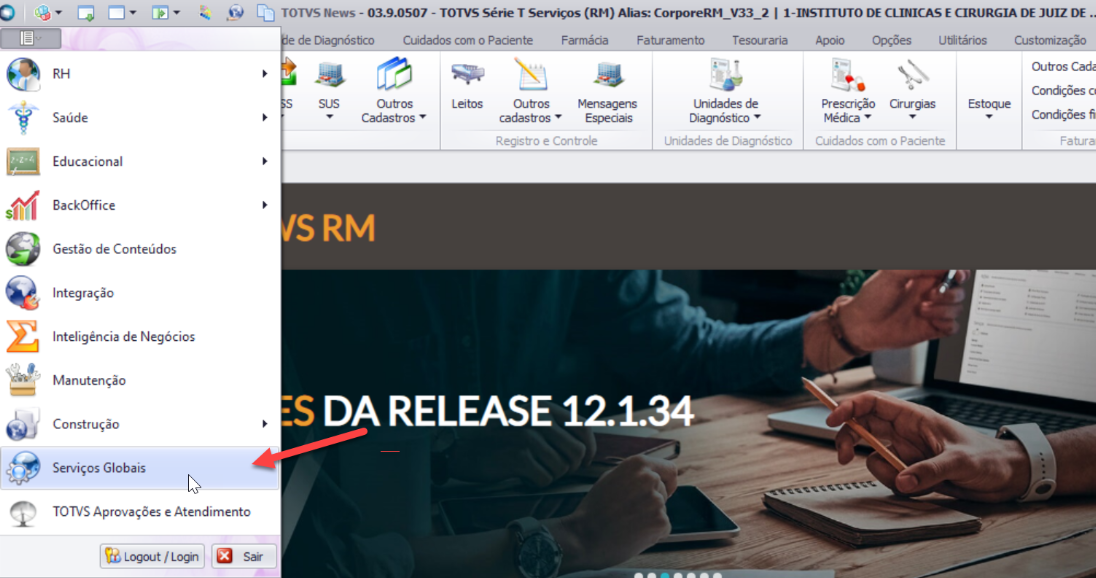Open the dropdown arrow beside the play window icon

(x=176, y=13)
